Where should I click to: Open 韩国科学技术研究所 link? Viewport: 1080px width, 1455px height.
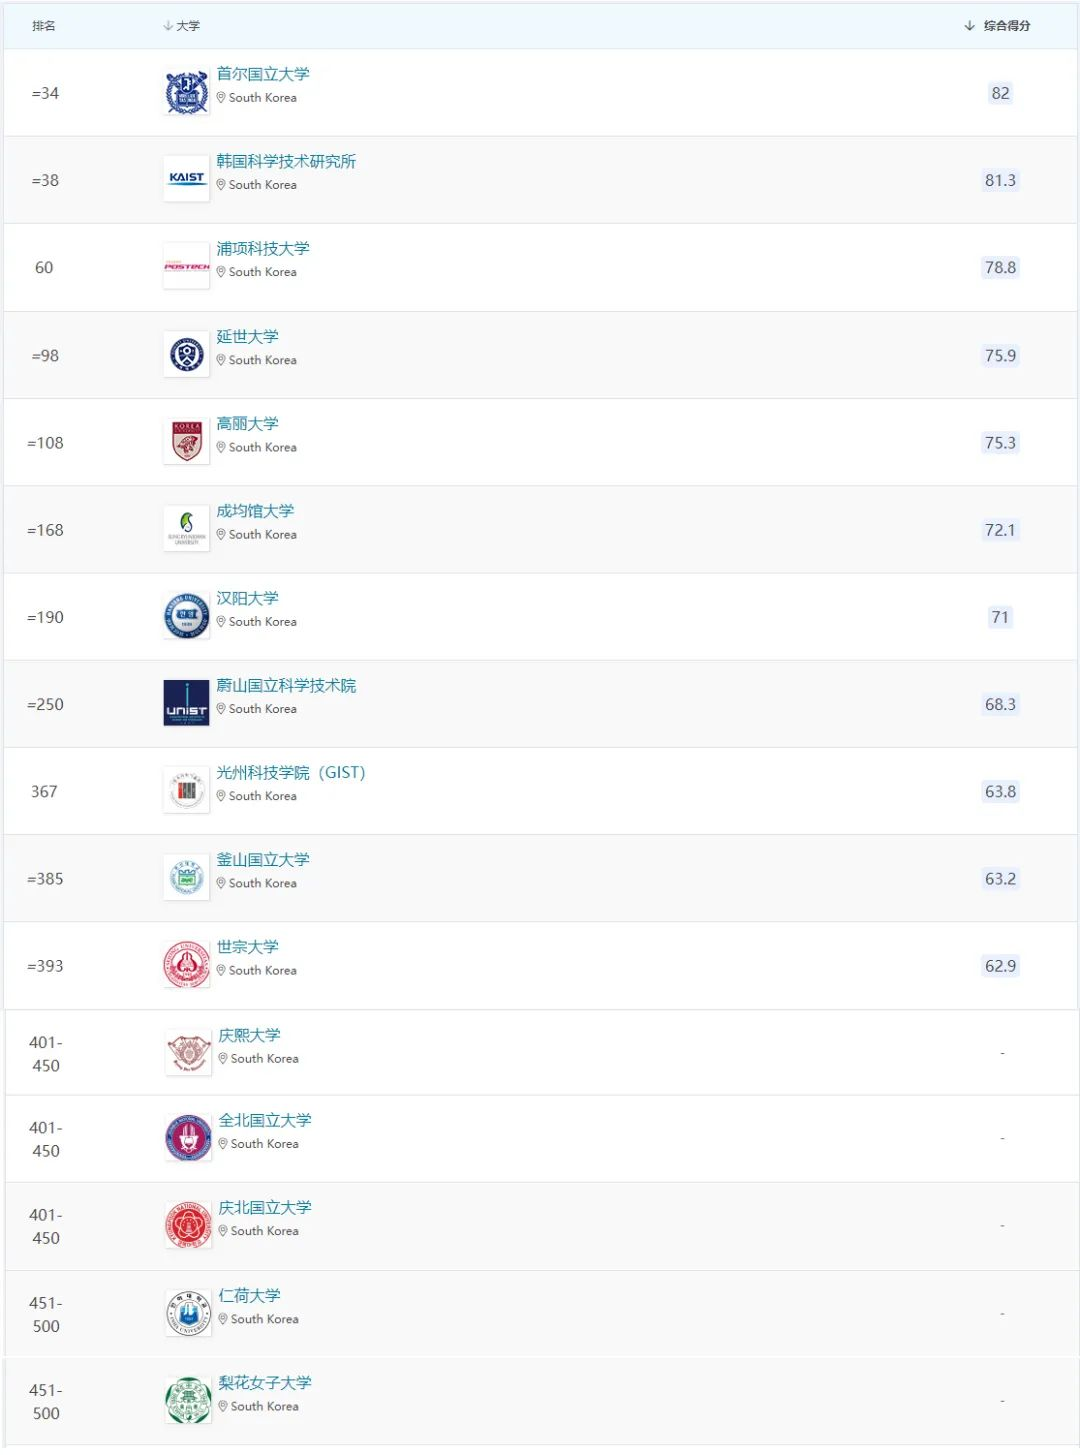[286, 161]
